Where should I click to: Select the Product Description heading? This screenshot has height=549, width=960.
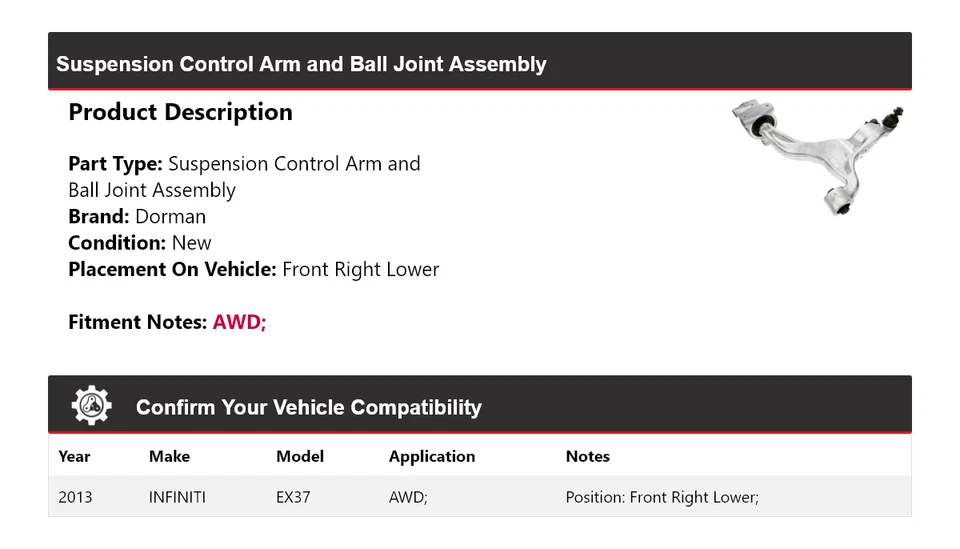click(x=181, y=112)
